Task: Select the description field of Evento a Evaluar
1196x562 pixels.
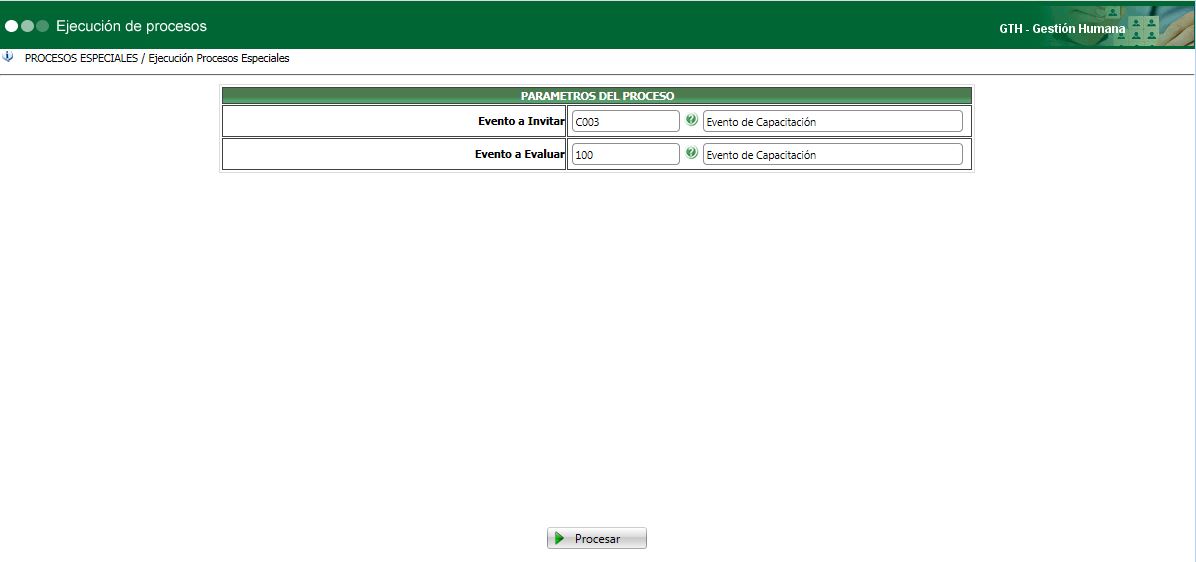Action: 832,154
